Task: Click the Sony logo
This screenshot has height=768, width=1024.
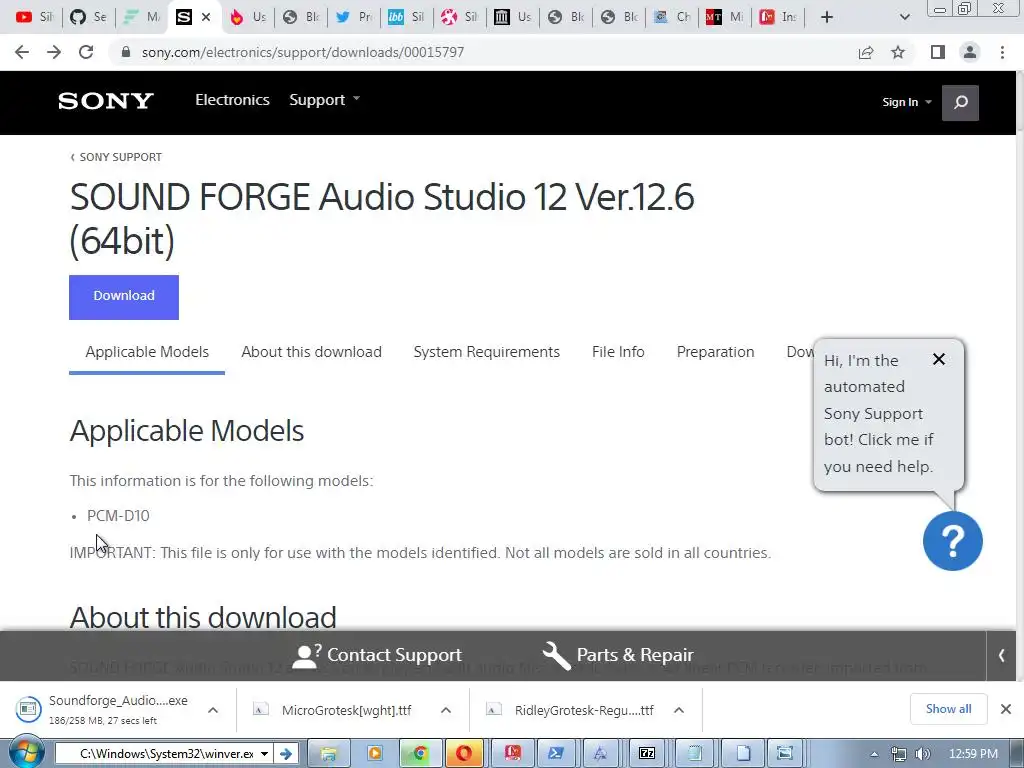Action: point(106,101)
